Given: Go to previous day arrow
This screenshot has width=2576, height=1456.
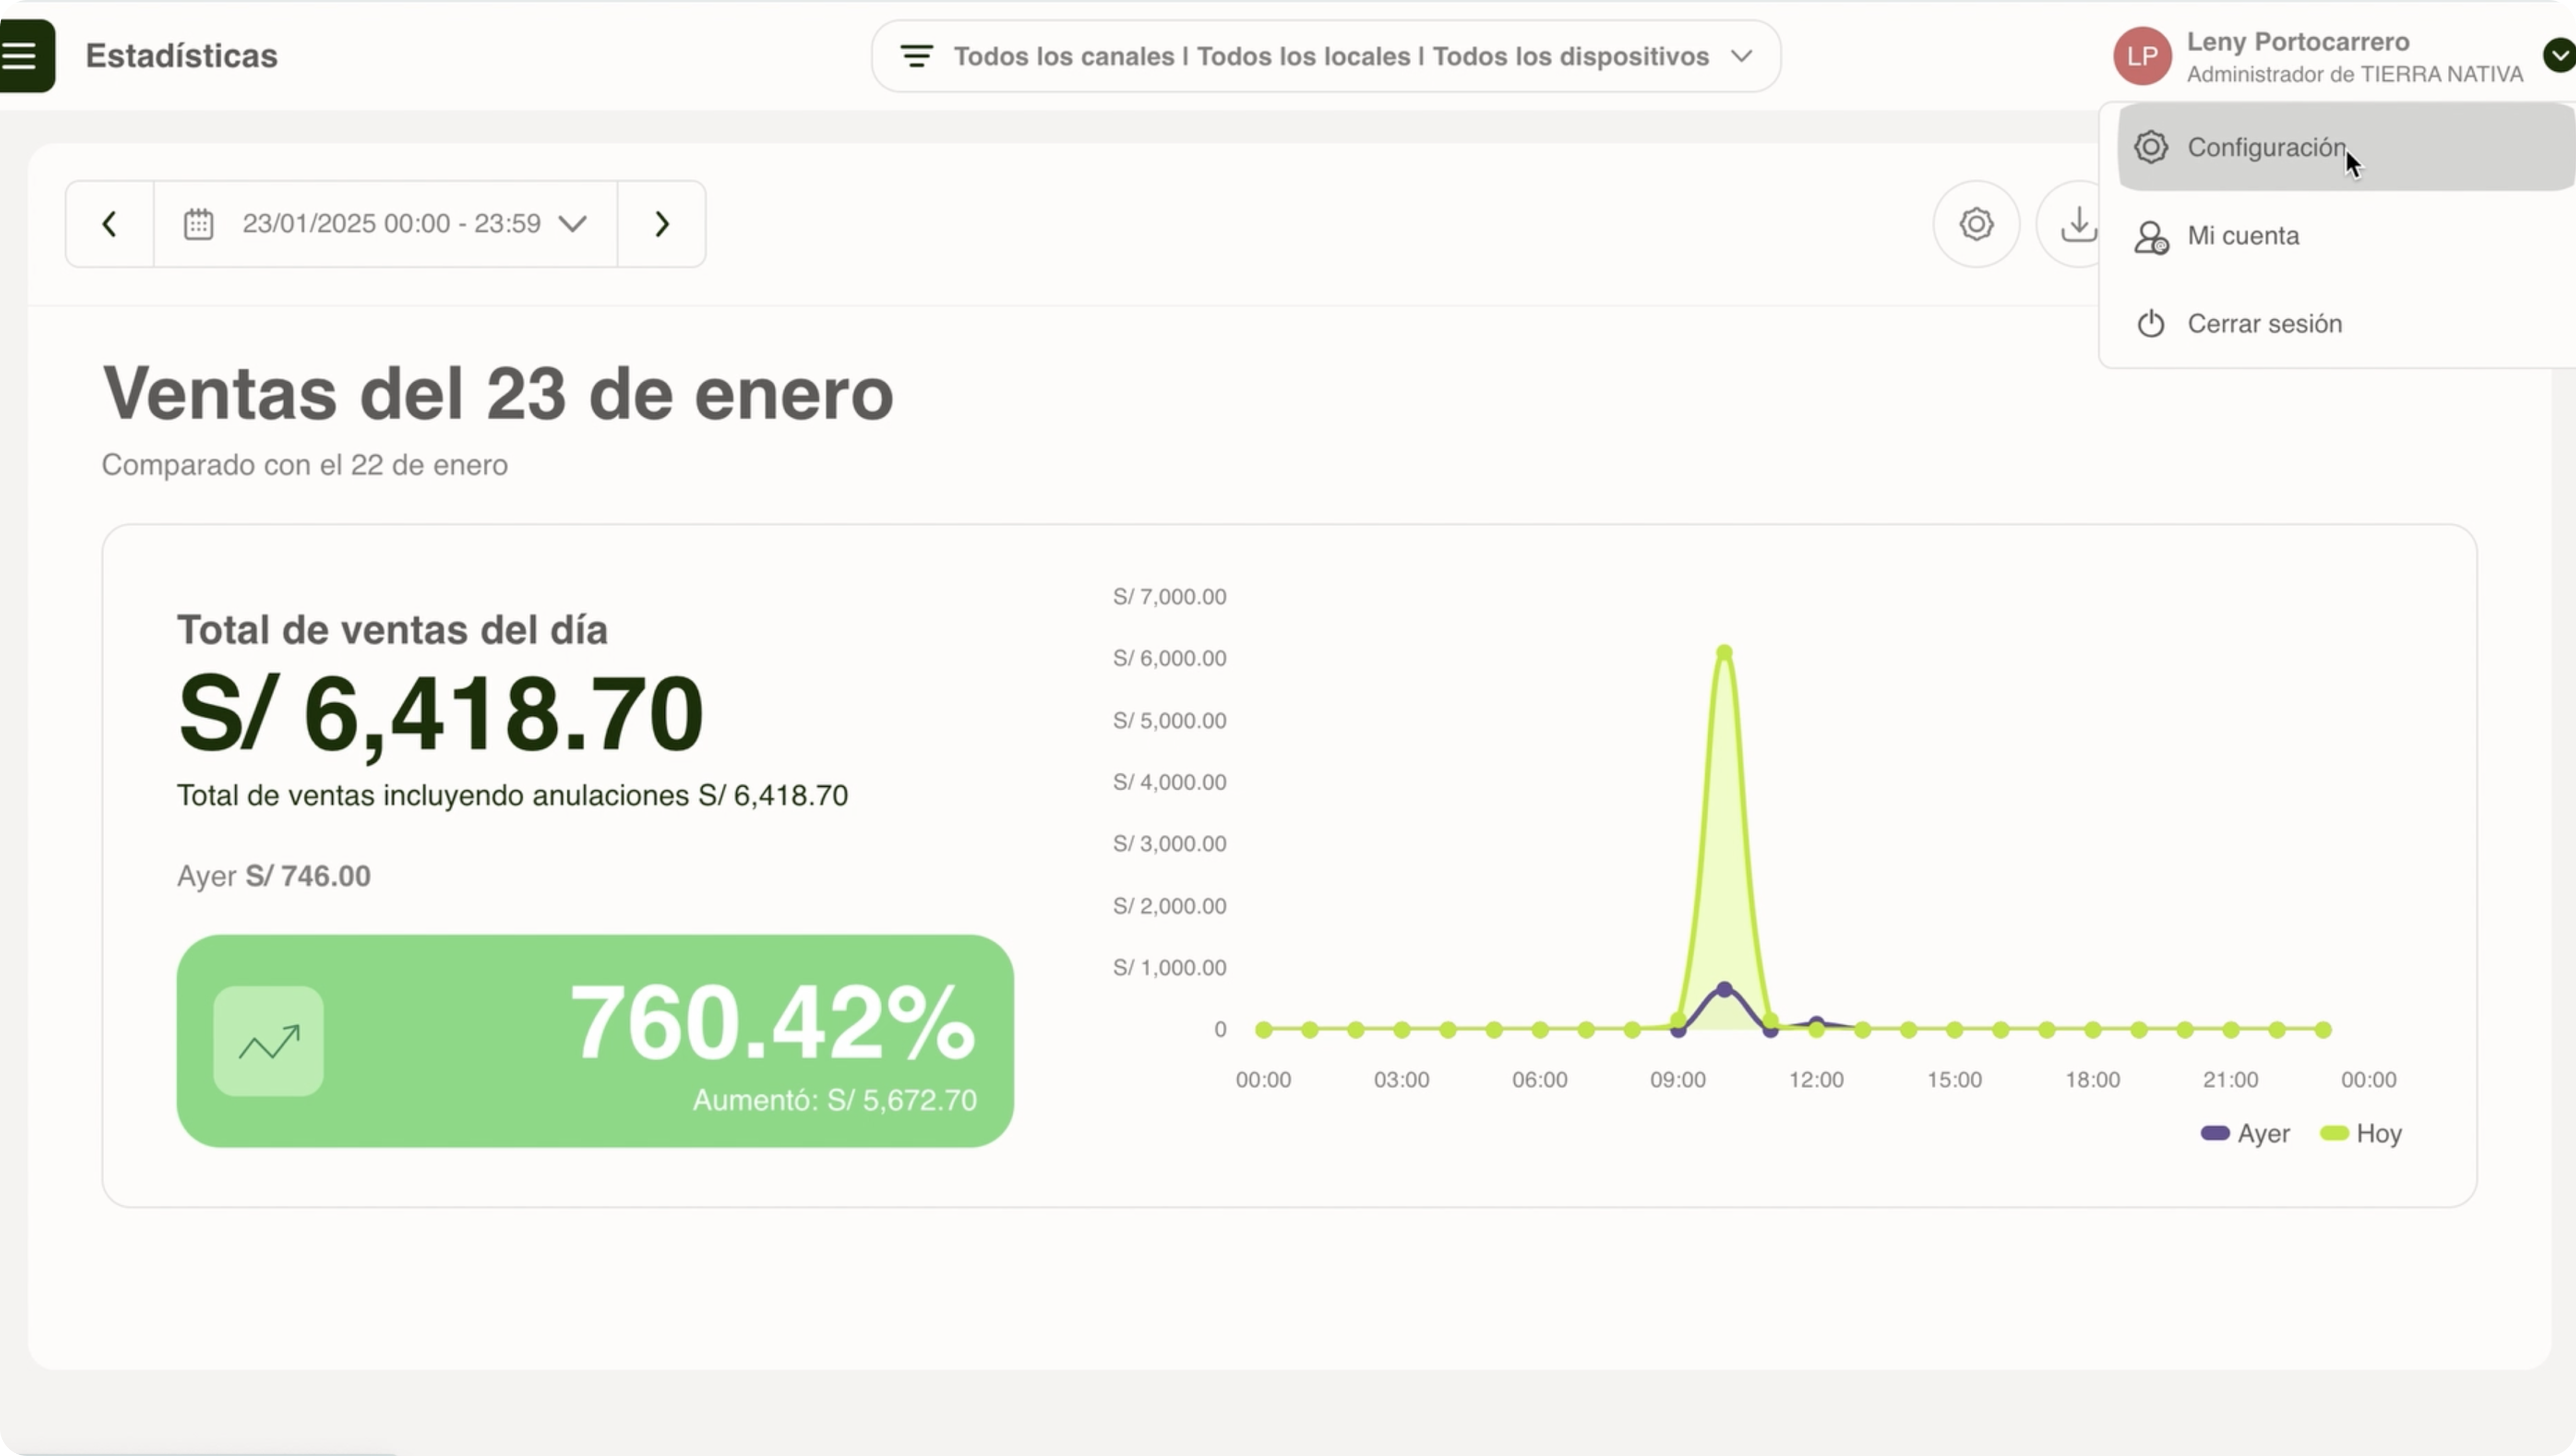Looking at the screenshot, I should tap(110, 224).
